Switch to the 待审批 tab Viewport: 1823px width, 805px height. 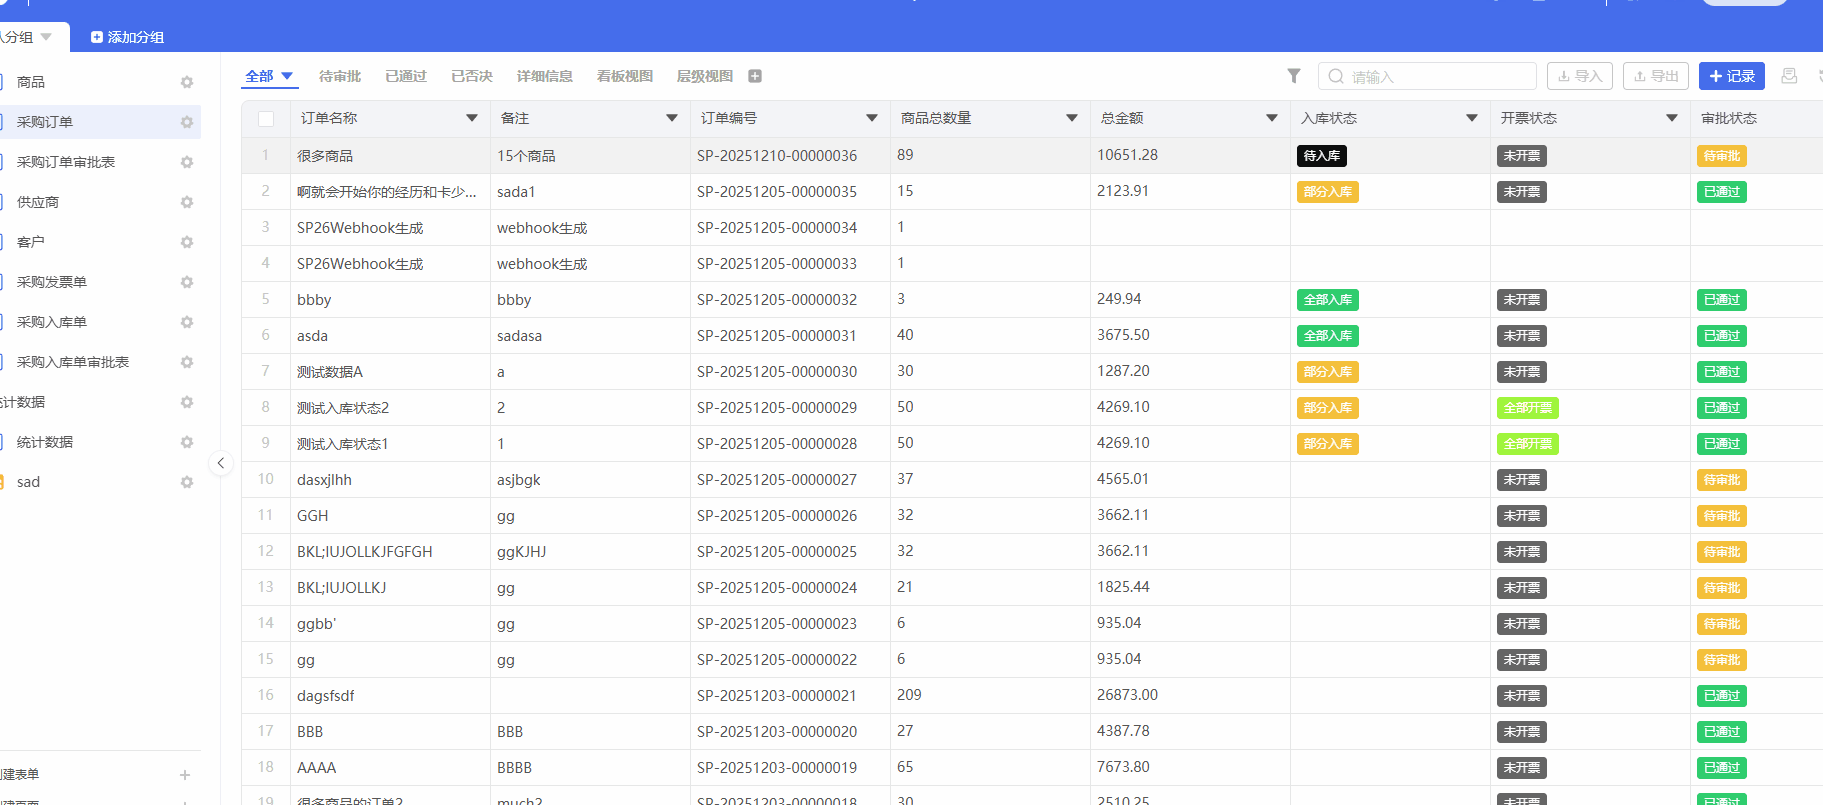(x=340, y=76)
